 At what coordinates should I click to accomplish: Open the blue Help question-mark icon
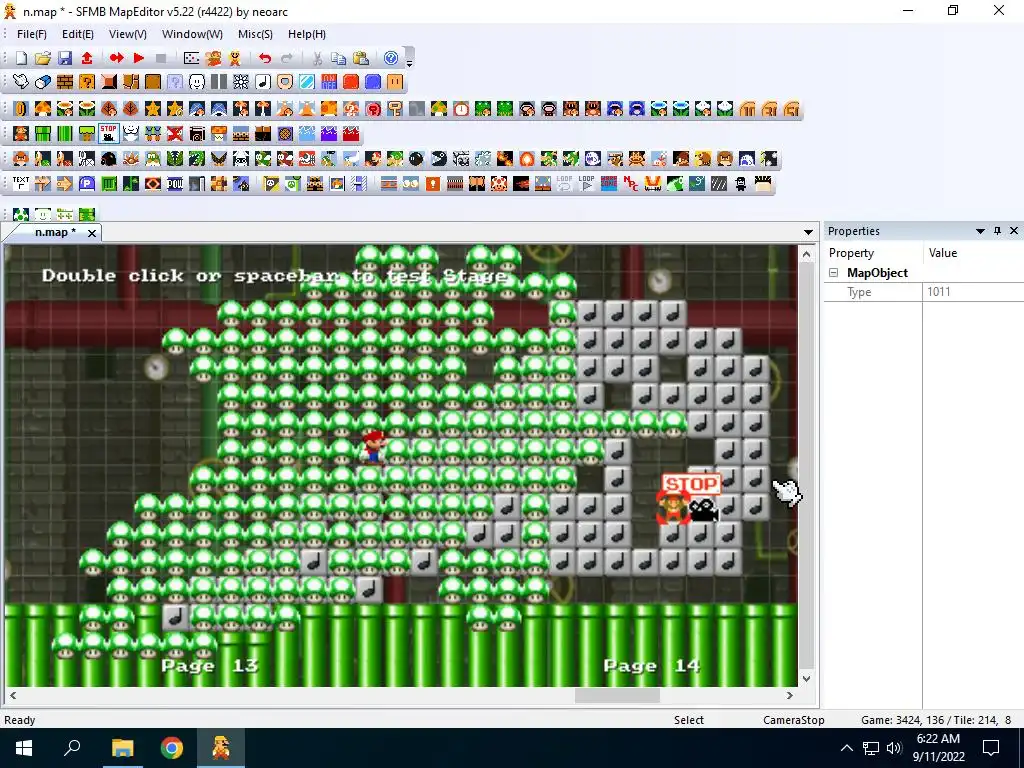tap(391, 58)
